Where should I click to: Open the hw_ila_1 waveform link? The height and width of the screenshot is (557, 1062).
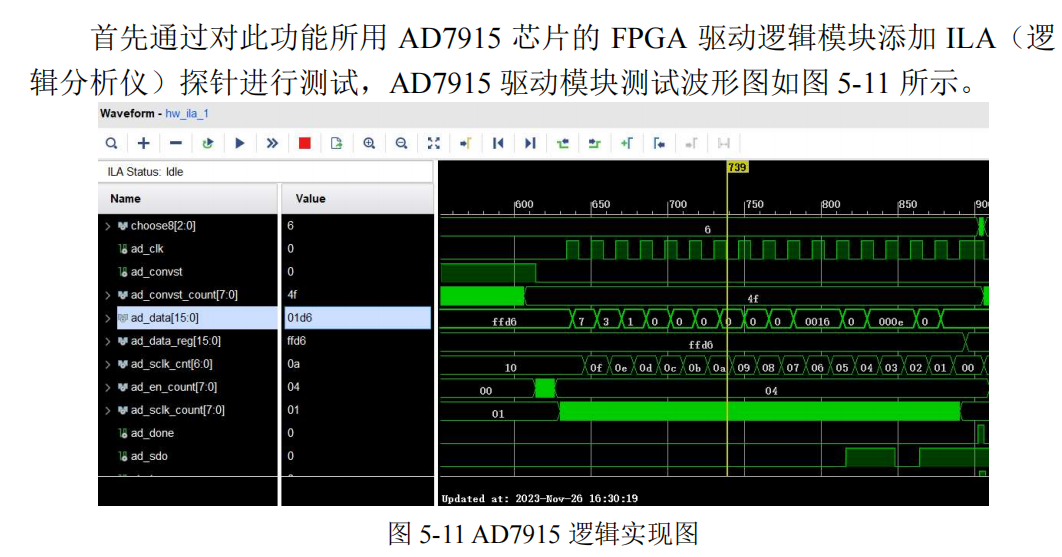pyautogui.click(x=187, y=114)
